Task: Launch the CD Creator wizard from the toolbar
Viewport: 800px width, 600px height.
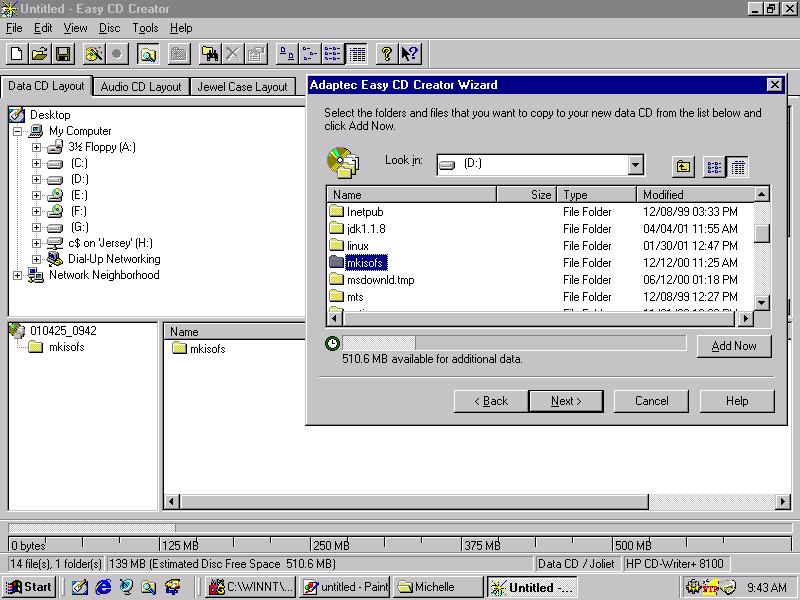Action: [93, 54]
